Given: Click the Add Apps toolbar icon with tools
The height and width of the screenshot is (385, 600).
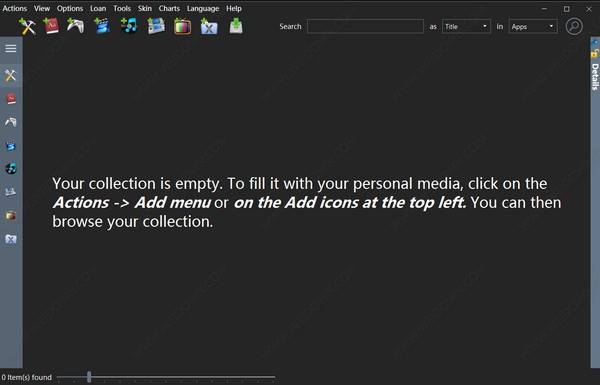Looking at the screenshot, I should tap(27, 26).
